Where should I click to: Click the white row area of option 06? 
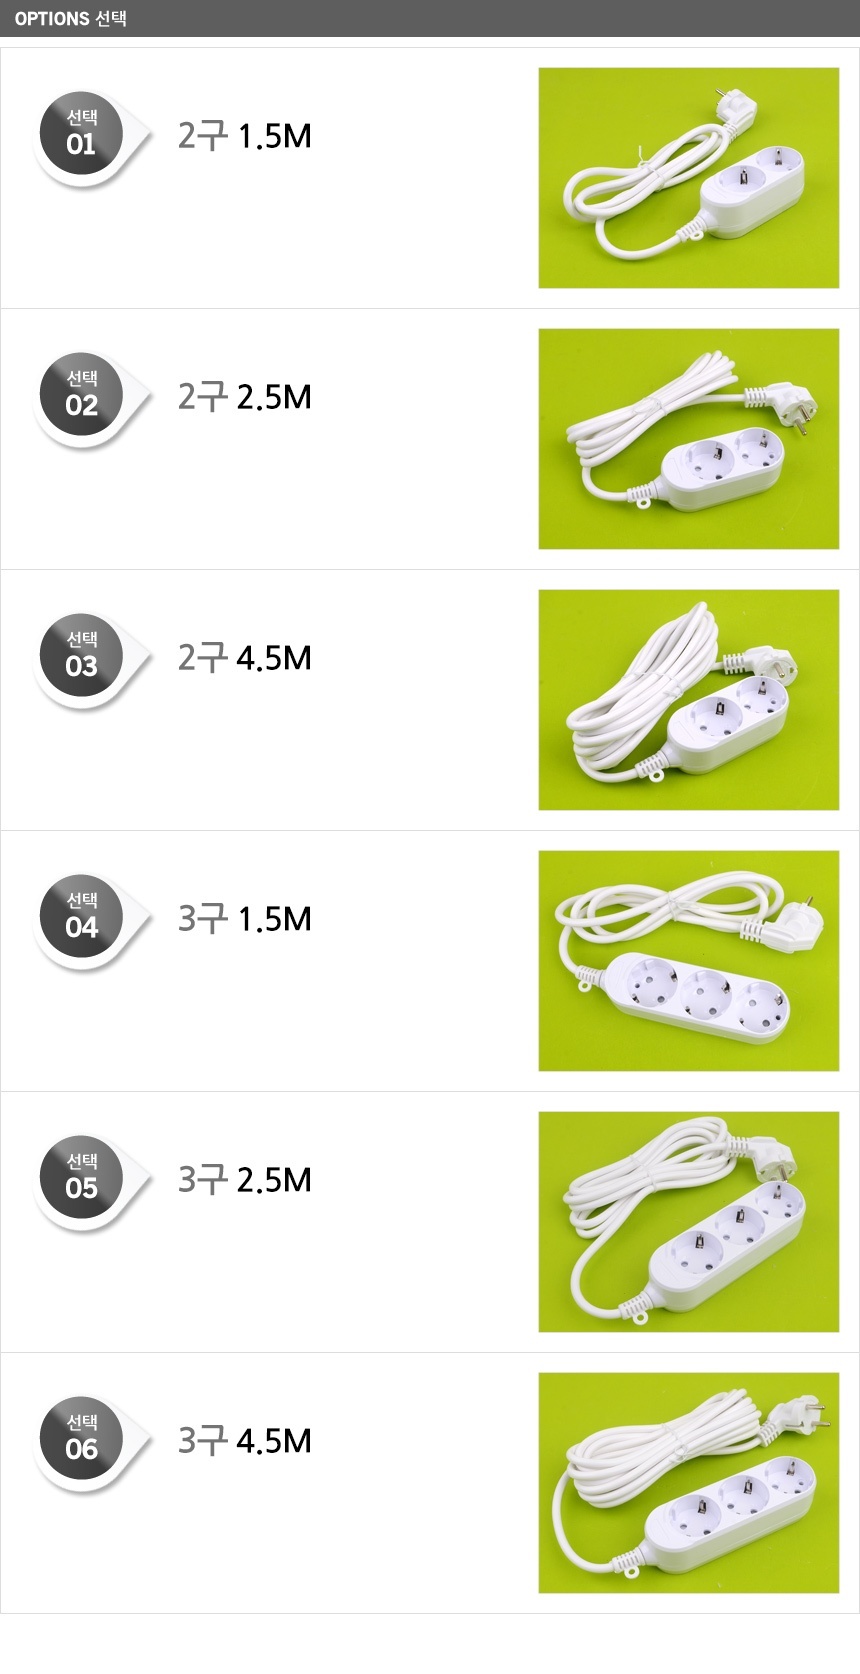(x=430, y=1483)
